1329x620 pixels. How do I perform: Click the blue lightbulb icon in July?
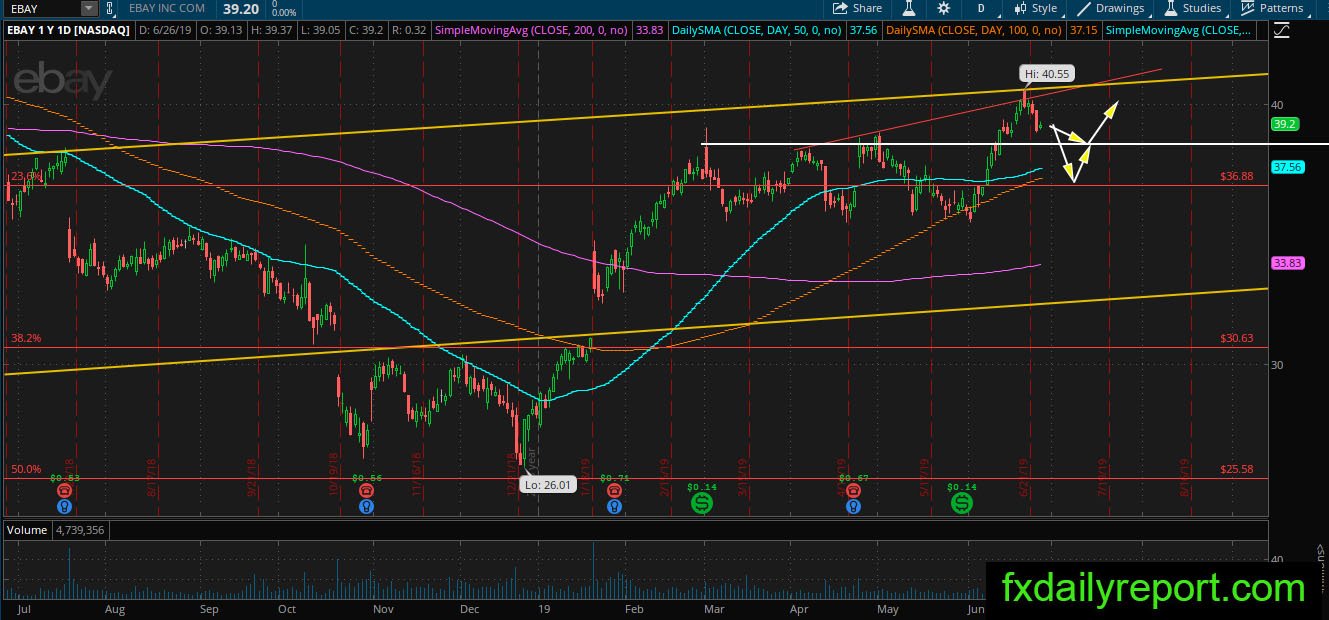[65, 507]
